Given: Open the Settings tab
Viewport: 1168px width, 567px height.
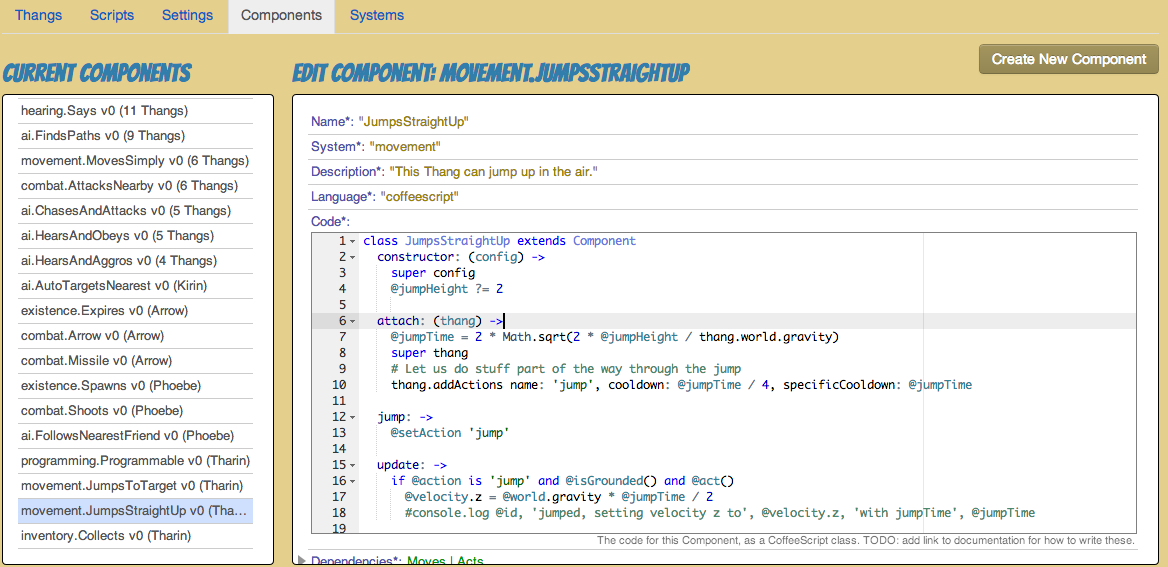Looking at the screenshot, I should (187, 15).
